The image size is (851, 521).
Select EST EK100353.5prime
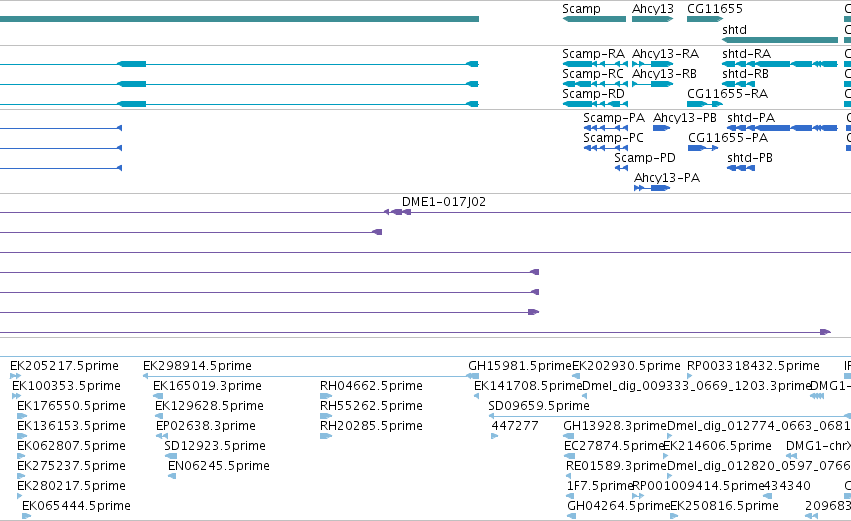pos(66,386)
